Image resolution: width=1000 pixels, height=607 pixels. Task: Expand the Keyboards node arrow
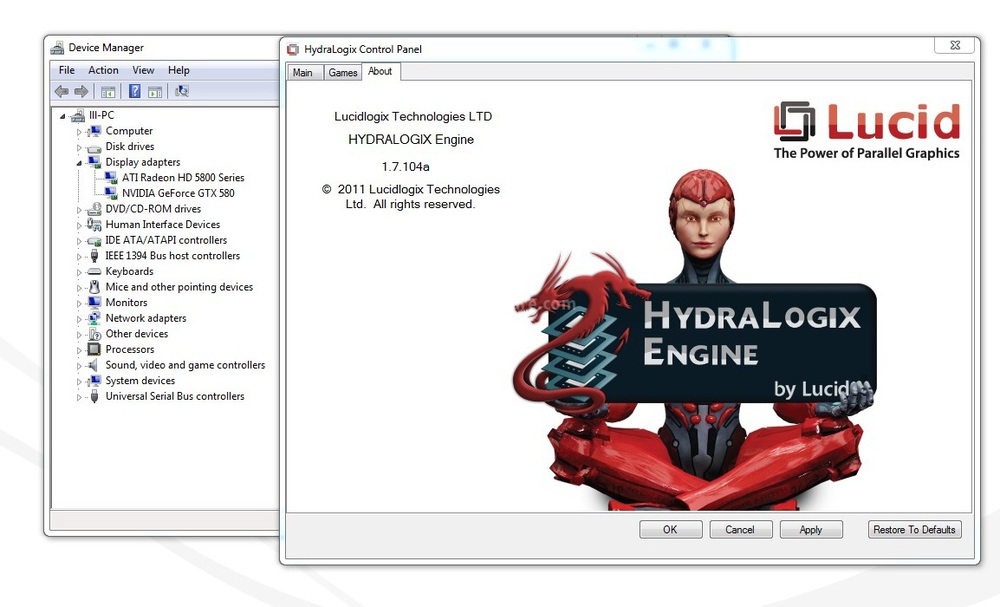pyautogui.click(x=79, y=272)
